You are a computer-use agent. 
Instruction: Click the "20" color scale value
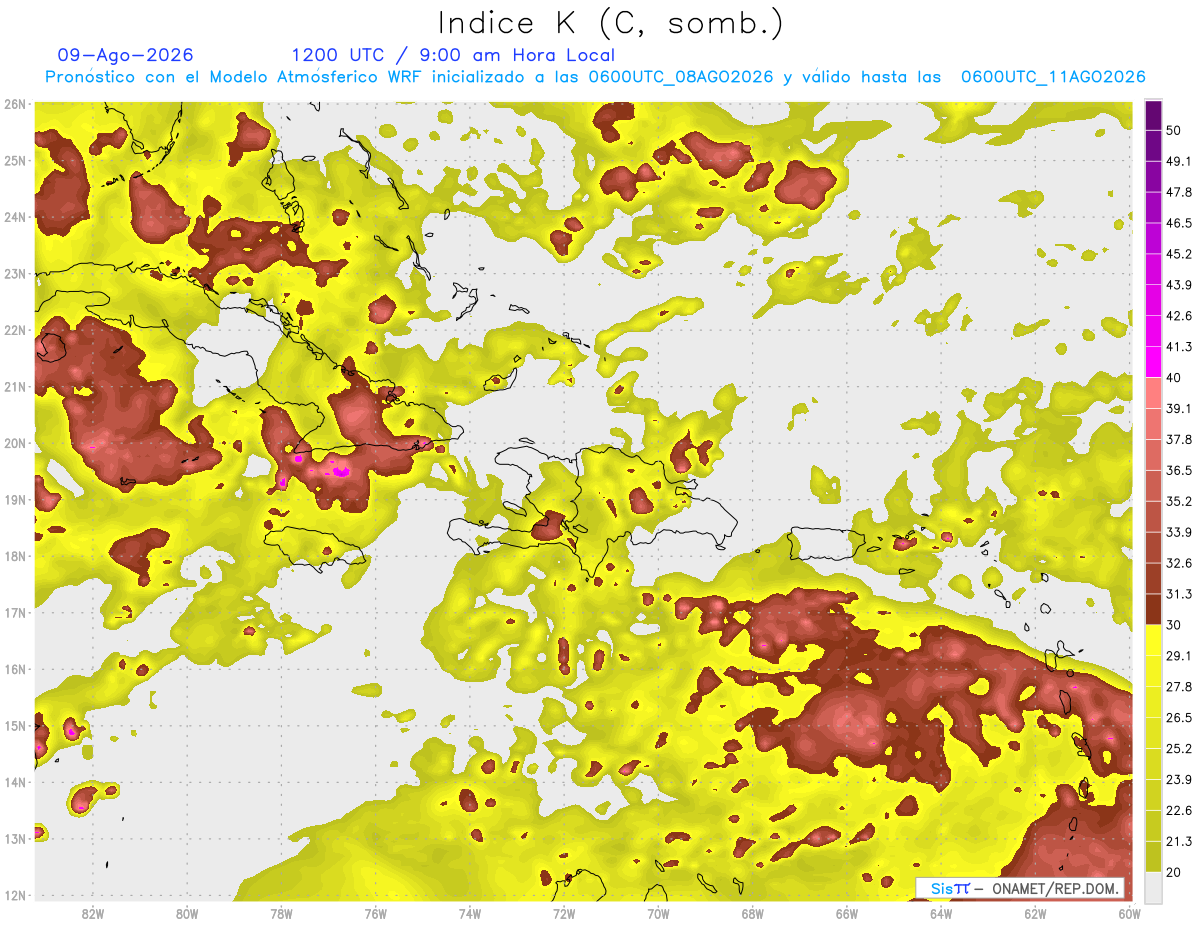pyautogui.click(x=1175, y=873)
